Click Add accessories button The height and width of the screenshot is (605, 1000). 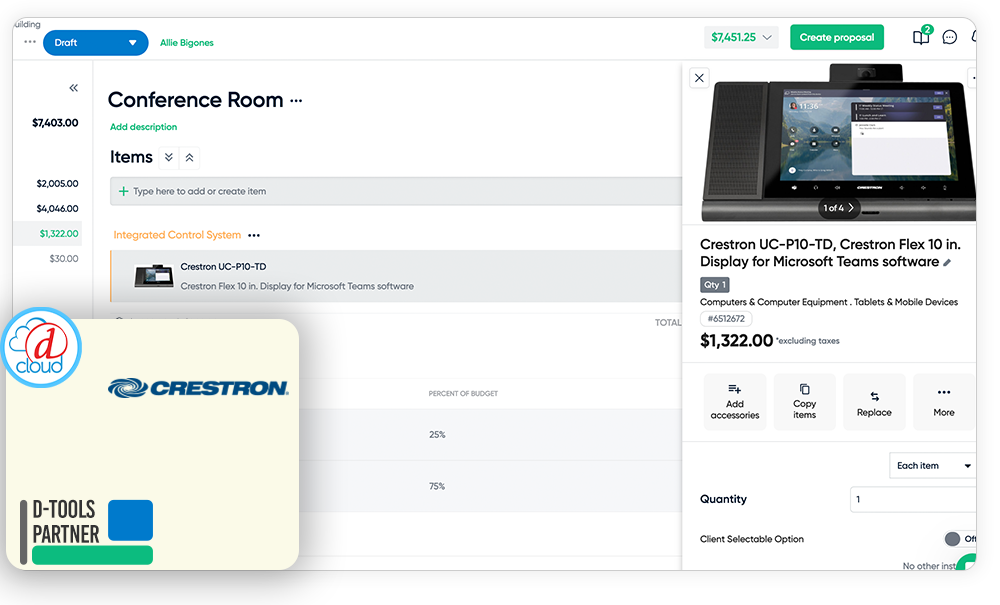(x=735, y=402)
